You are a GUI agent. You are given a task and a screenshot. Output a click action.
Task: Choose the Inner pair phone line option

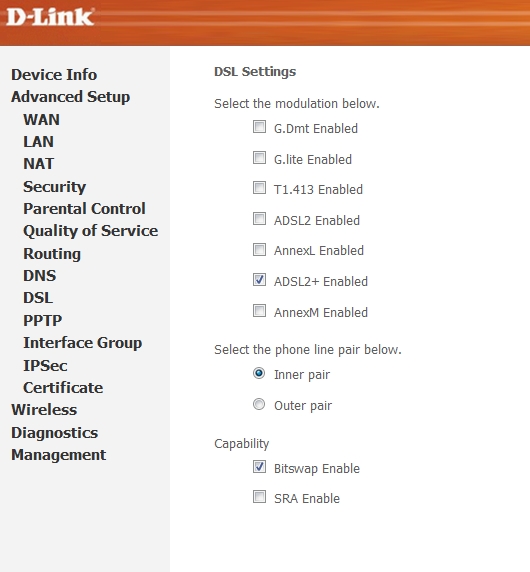pos(259,373)
